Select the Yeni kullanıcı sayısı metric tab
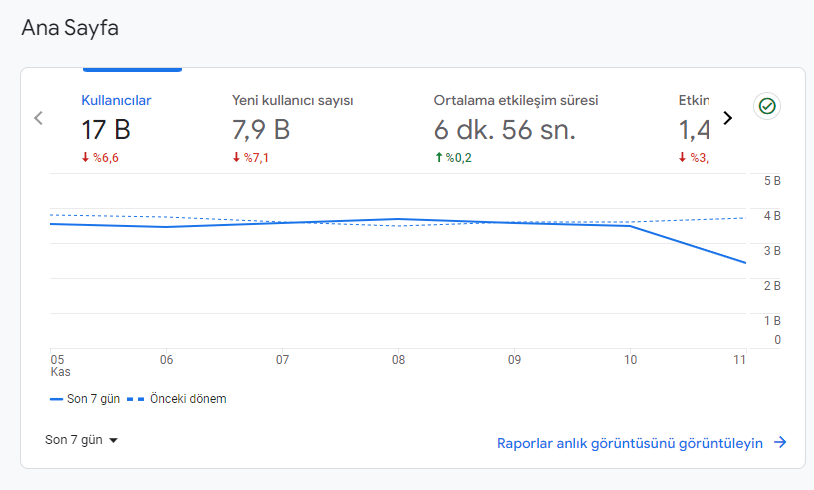 click(292, 101)
